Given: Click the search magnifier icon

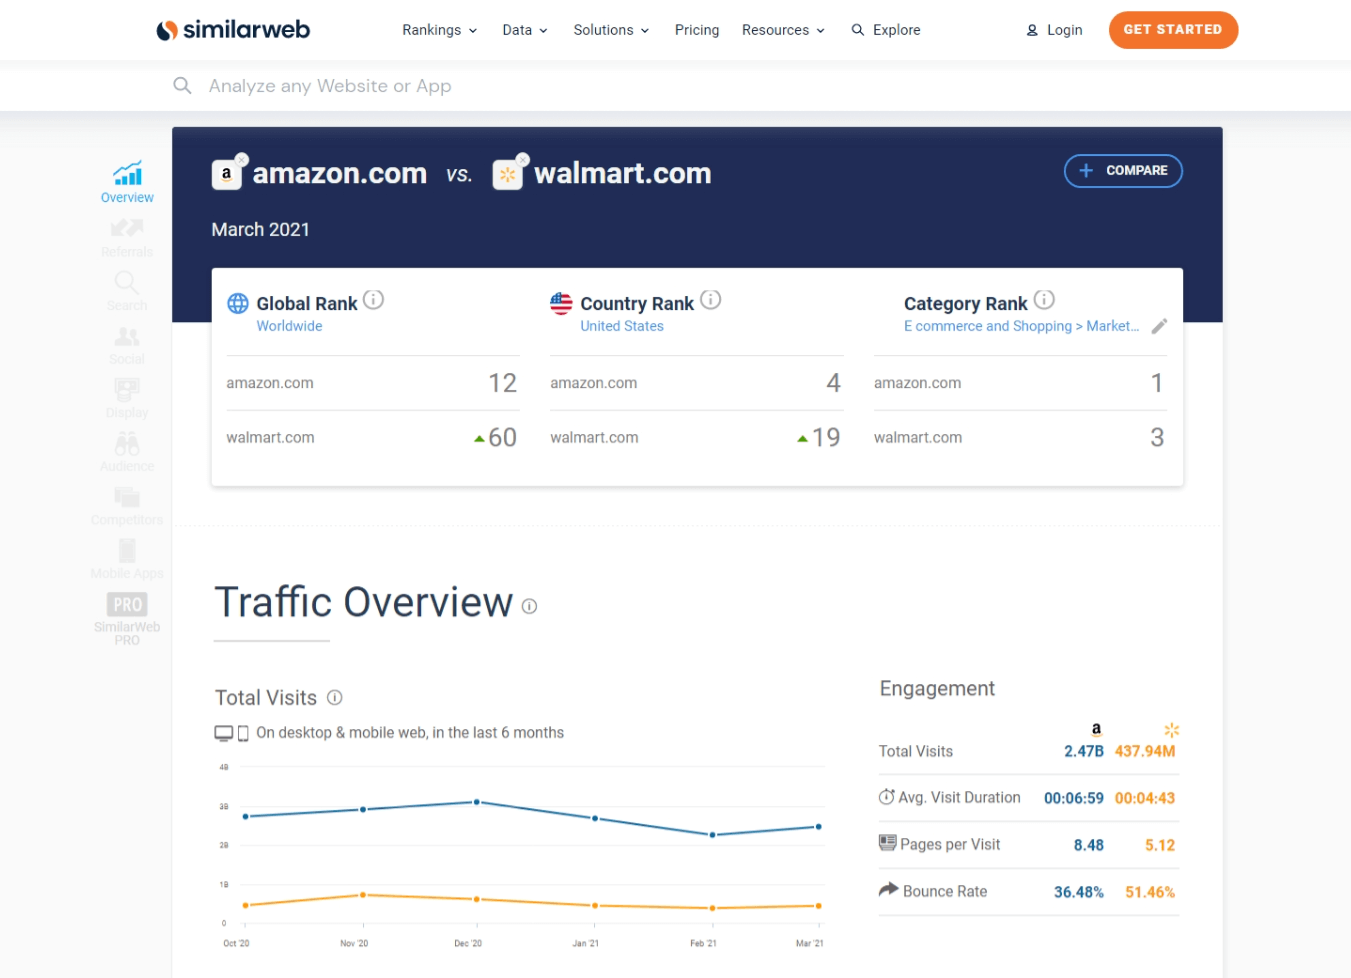Looking at the screenshot, I should (x=182, y=86).
